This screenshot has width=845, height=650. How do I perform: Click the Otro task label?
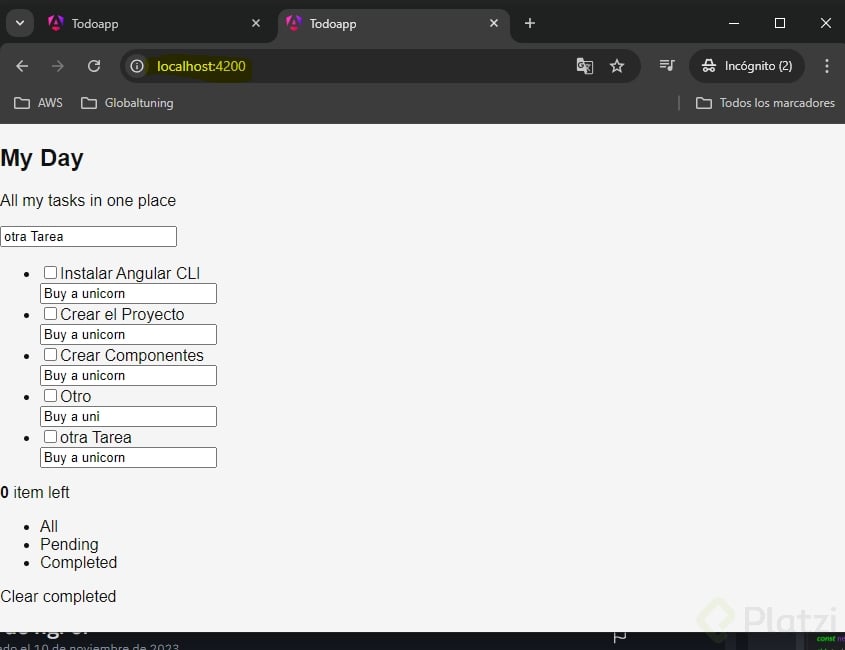point(75,396)
